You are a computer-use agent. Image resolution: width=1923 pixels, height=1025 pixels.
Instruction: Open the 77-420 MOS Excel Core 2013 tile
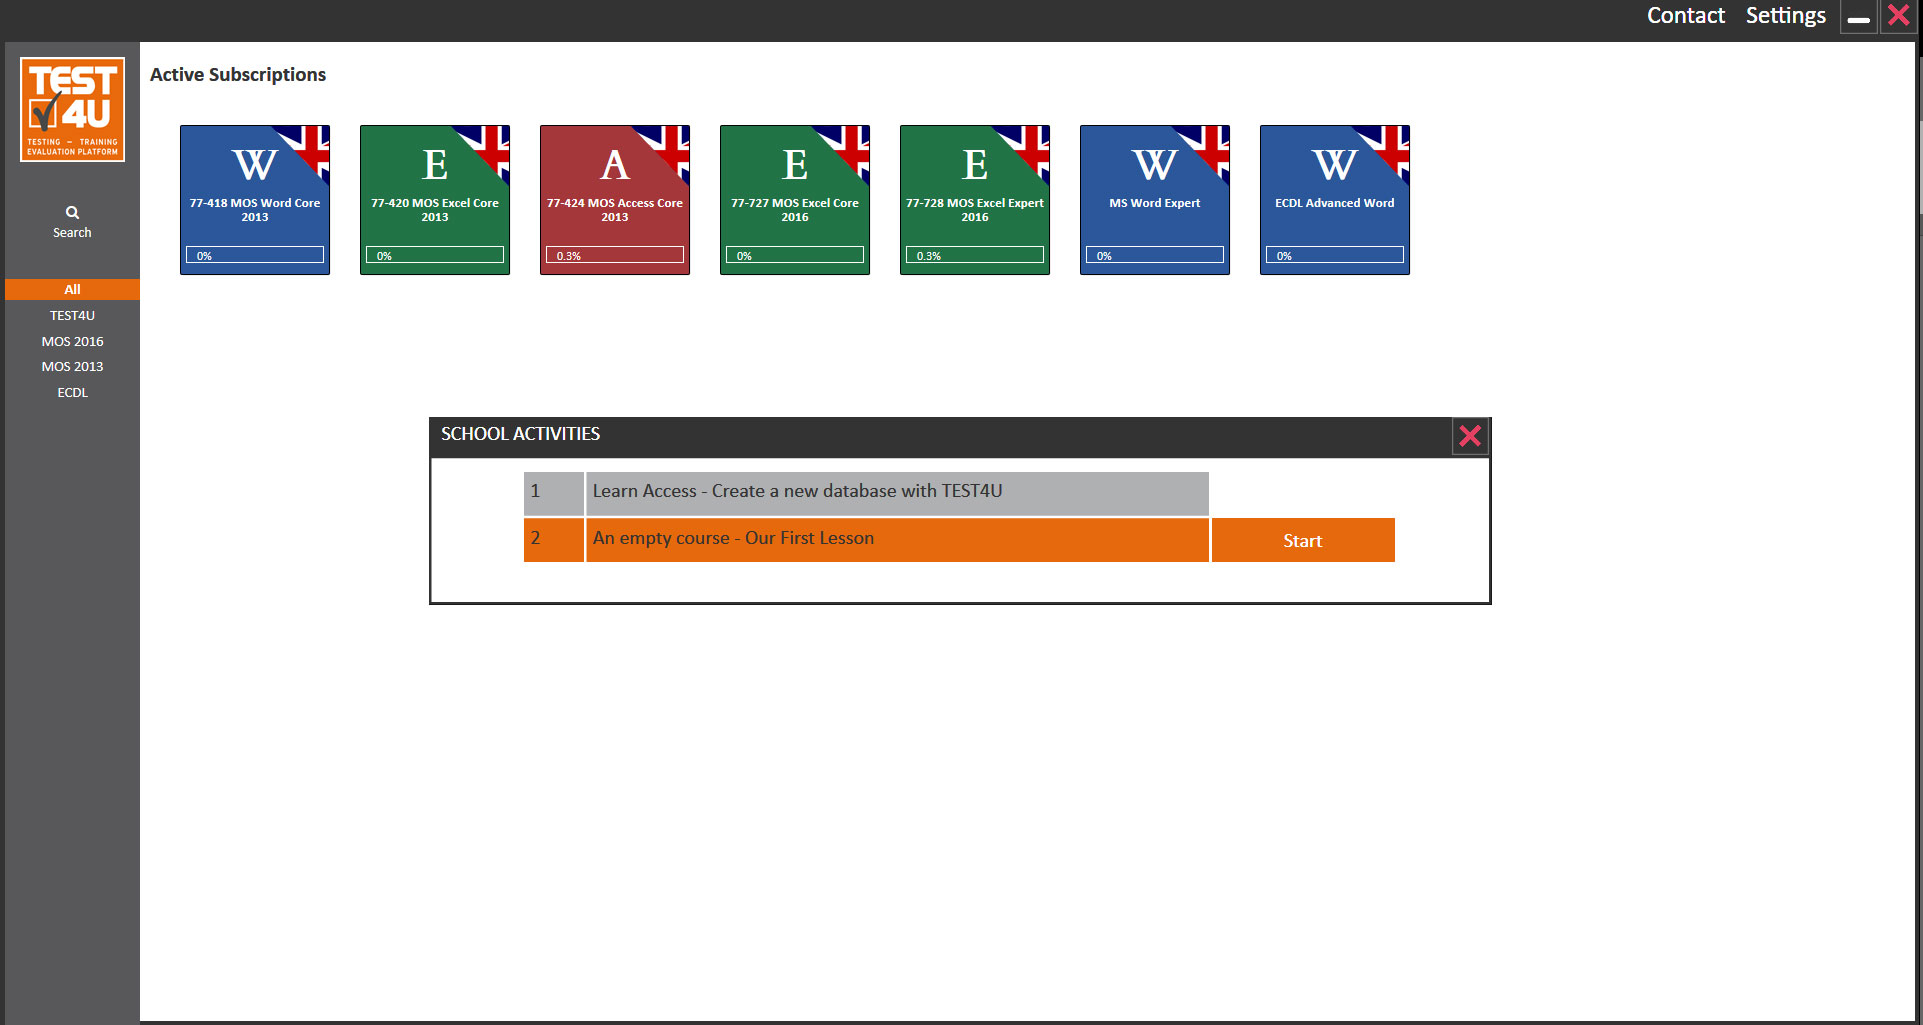point(435,200)
